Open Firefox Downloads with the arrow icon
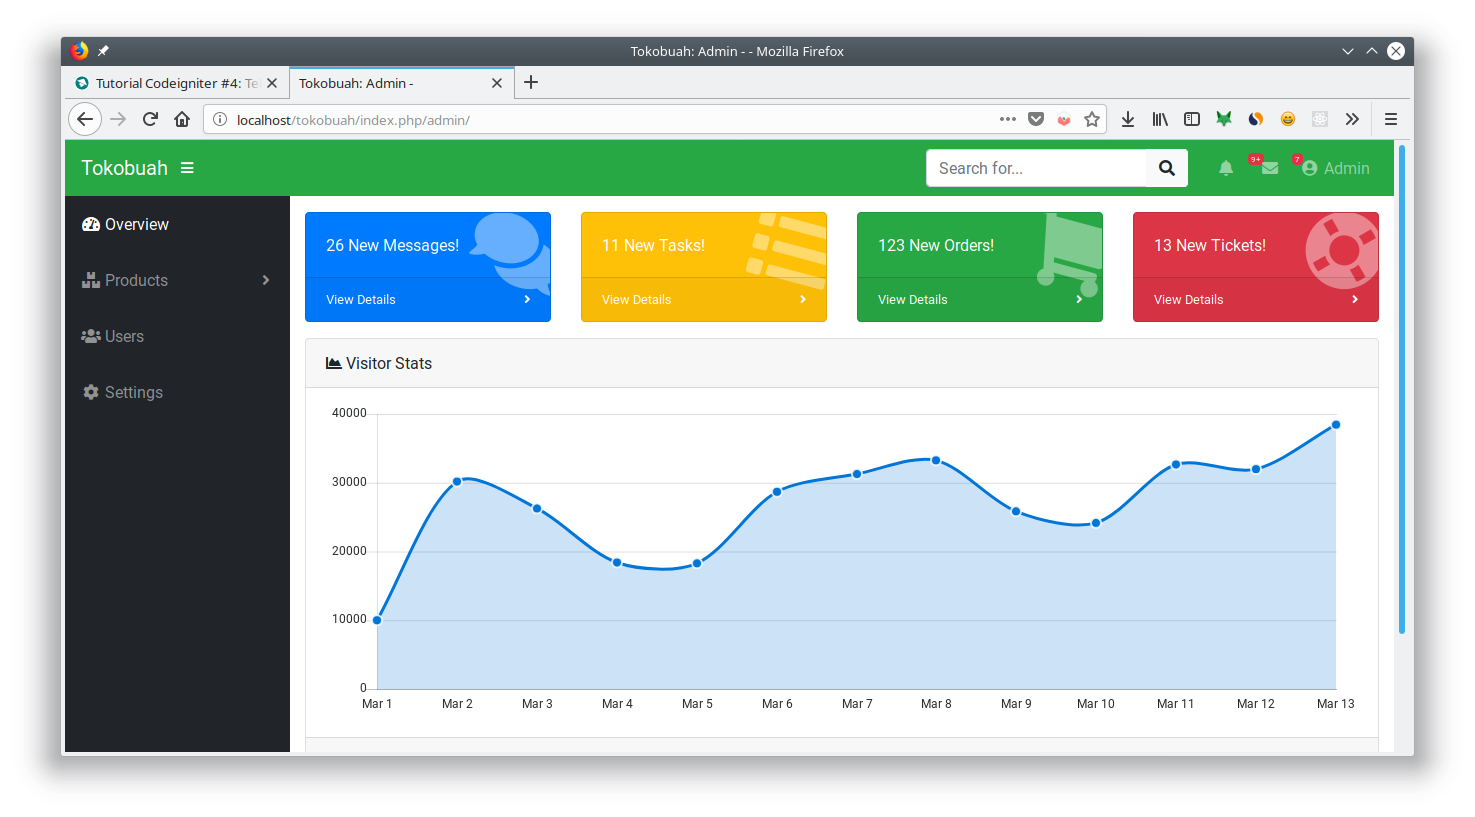Screen dimensions: 1475x817 click(1128, 119)
